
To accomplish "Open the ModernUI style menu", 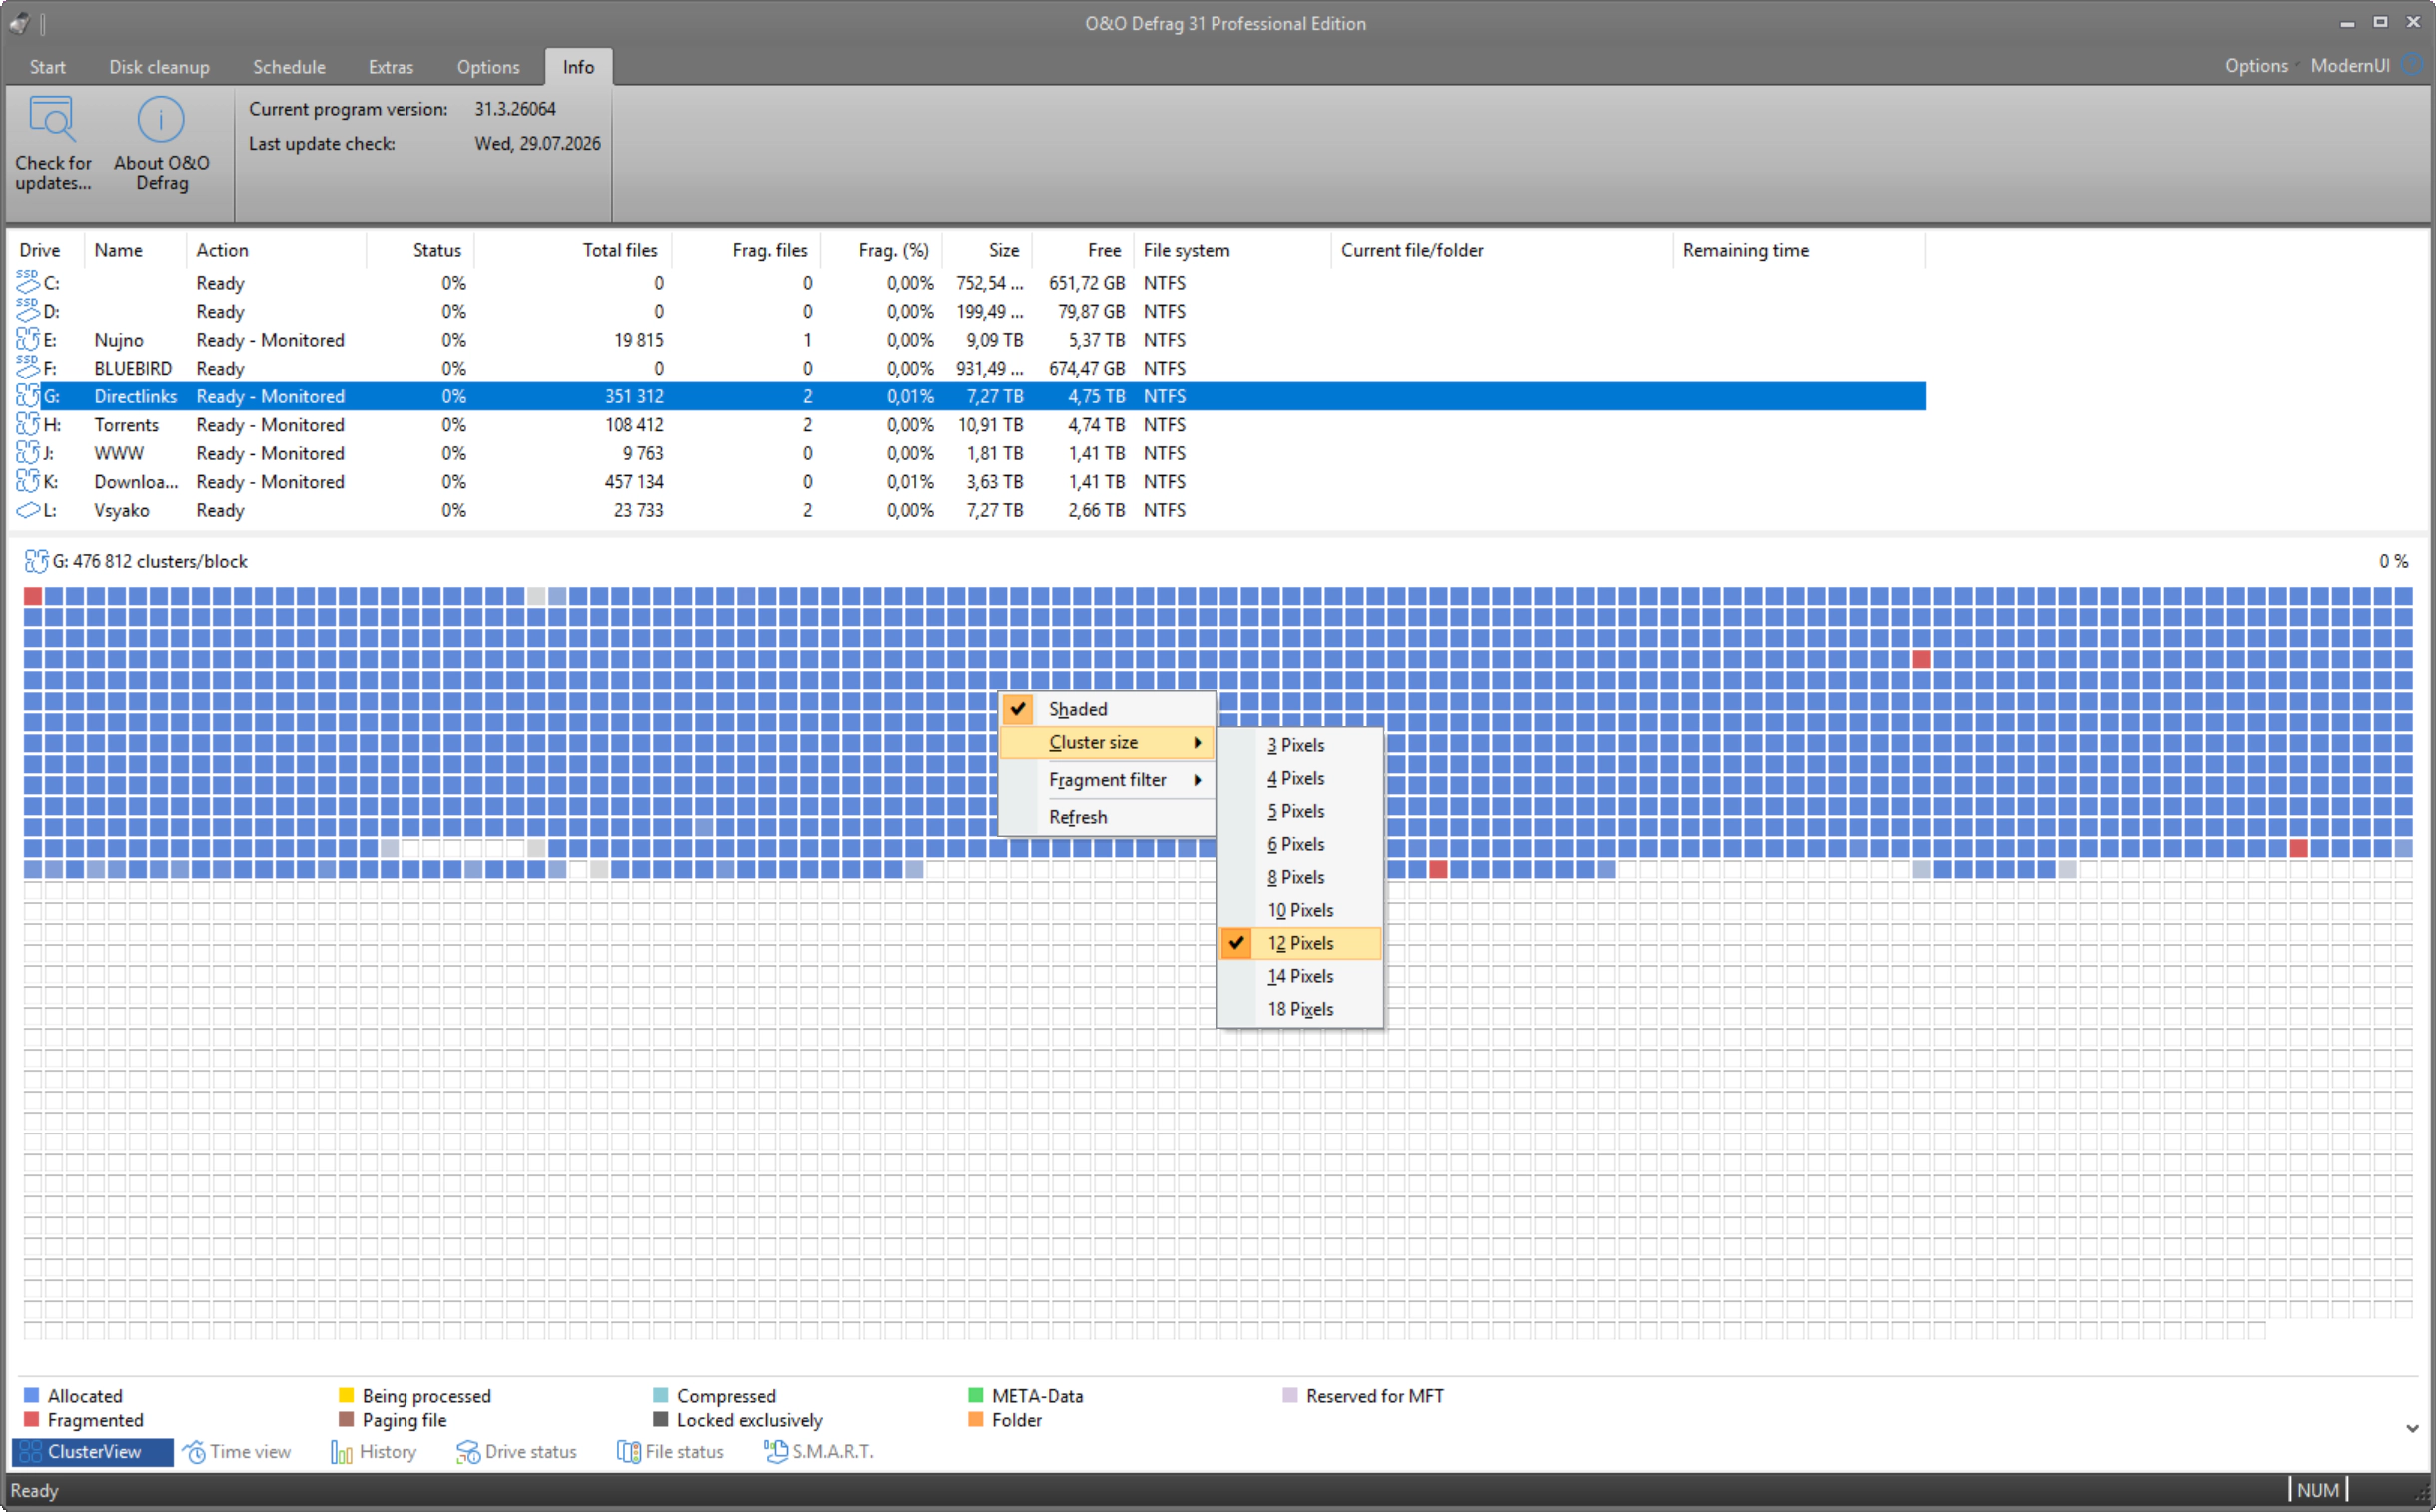I will (2350, 66).
